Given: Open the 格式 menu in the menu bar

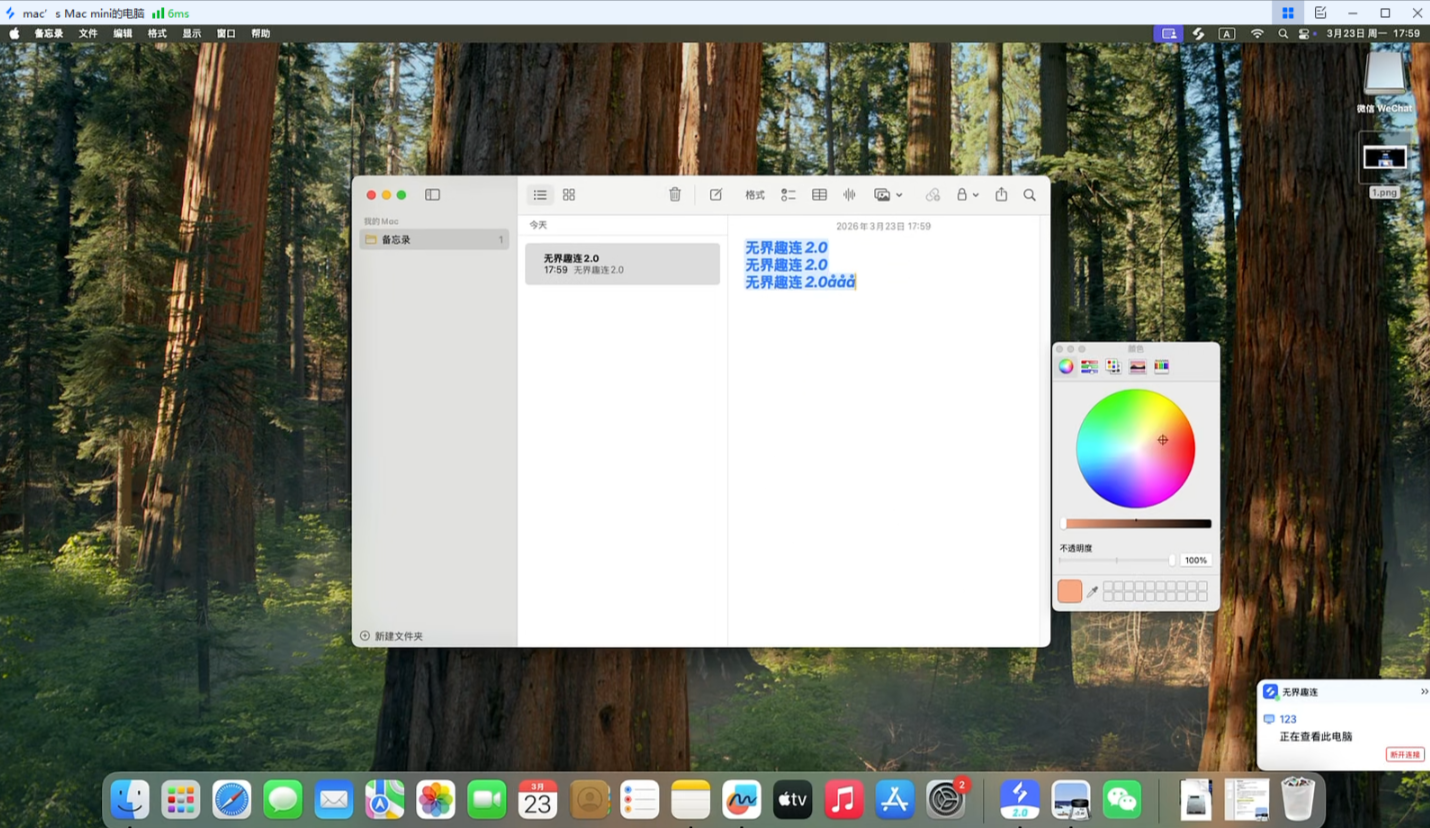Looking at the screenshot, I should (156, 33).
